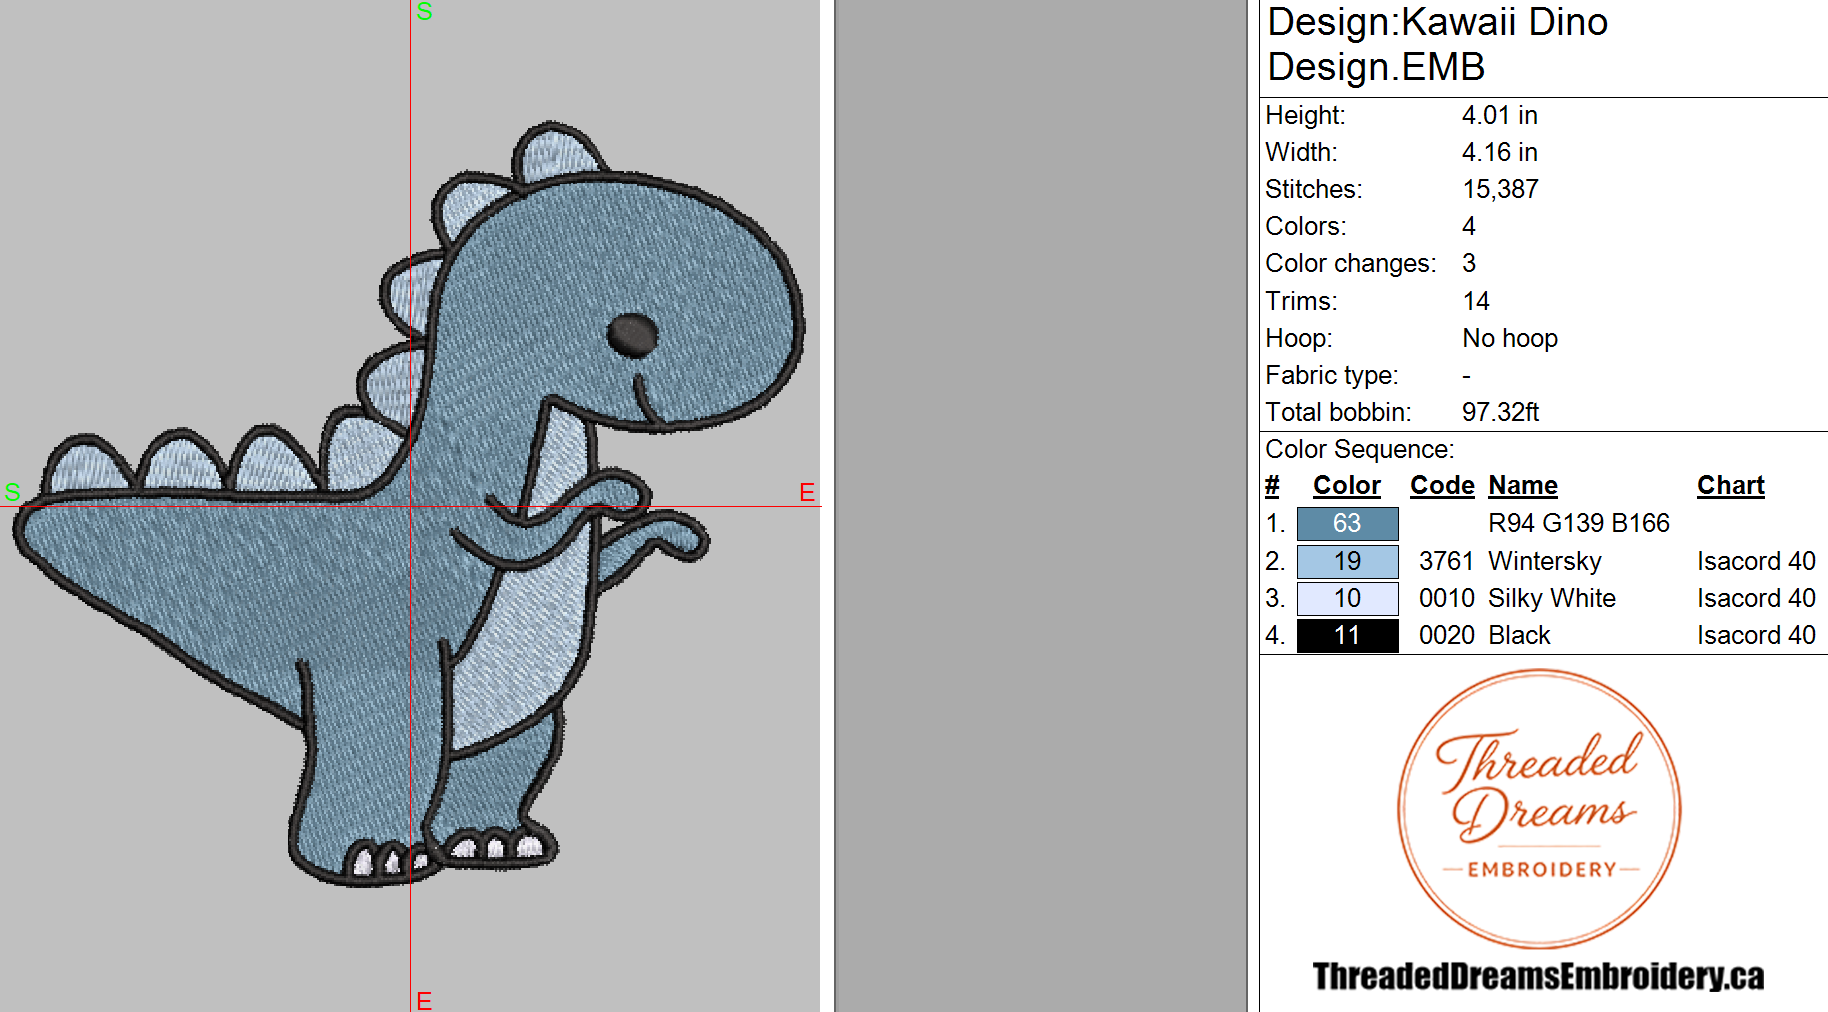Screen dimensions: 1828x1012
Task: Click 'Isacord 40' chart in Silky White row
Action: tap(1756, 598)
